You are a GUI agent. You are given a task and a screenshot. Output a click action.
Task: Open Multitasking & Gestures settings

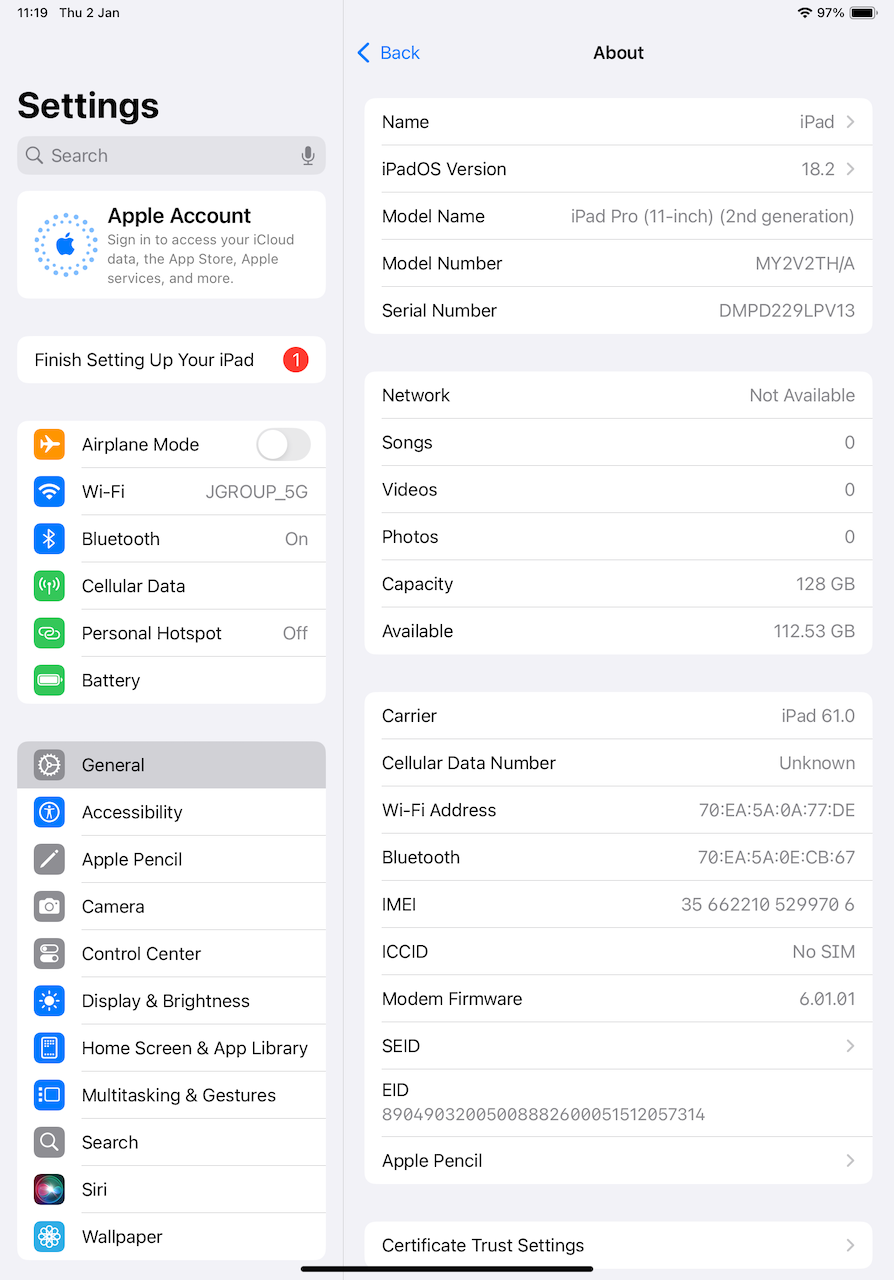click(171, 1095)
